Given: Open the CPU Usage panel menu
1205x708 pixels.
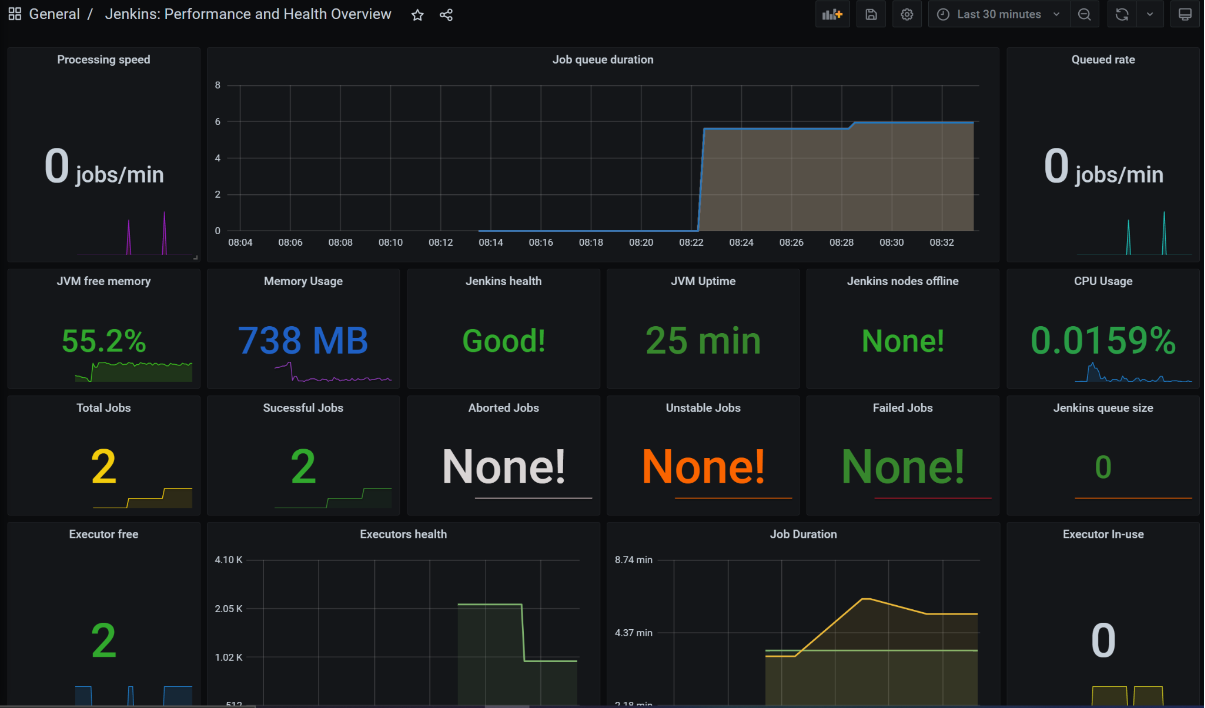Looking at the screenshot, I should pos(1103,281).
